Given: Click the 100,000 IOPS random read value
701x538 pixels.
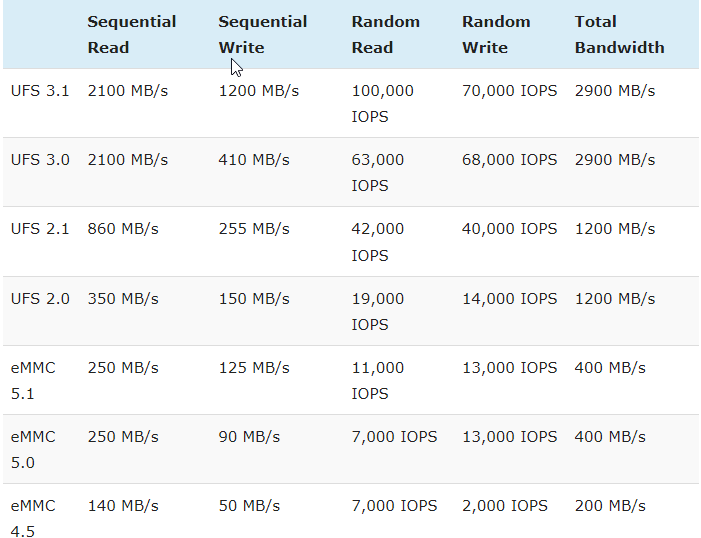Looking at the screenshot, I should click(x=382, y=103).
